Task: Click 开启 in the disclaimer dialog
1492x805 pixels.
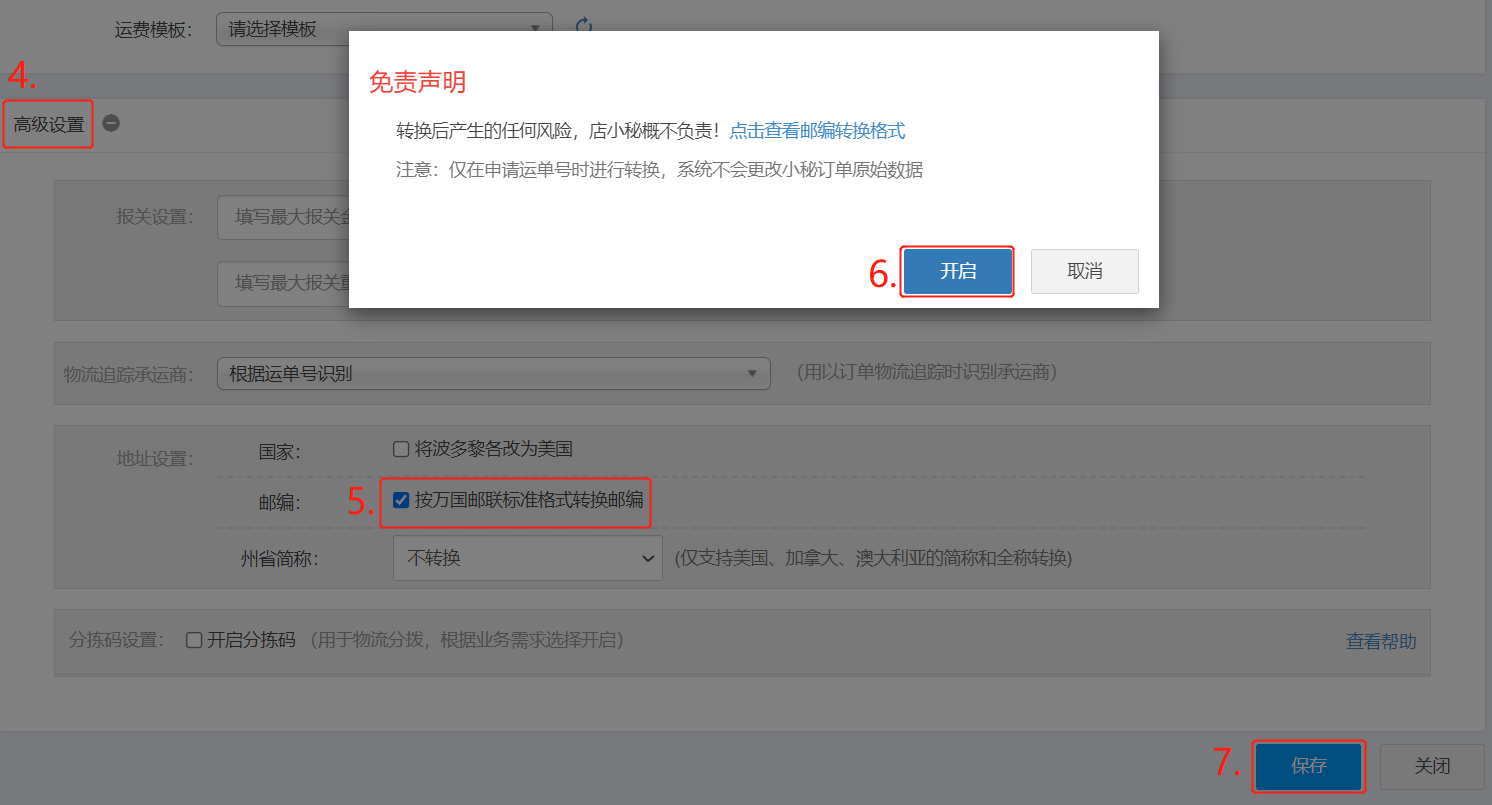Action: (957, 271)
